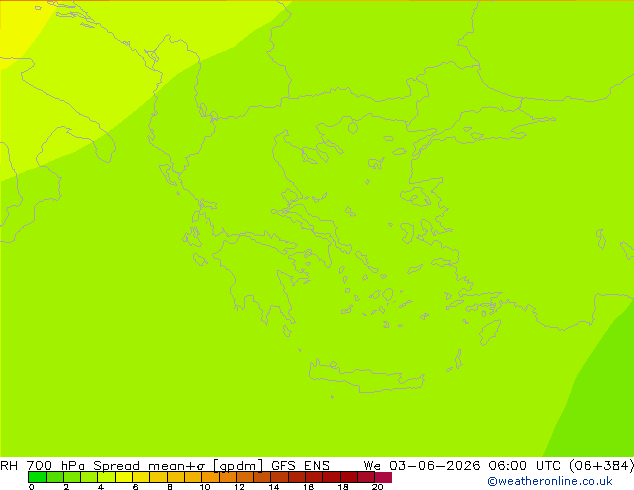Click the "[gpdm]" unit label
The height and width of the screenshot is (490, 634).
click(x=238, y=466)
